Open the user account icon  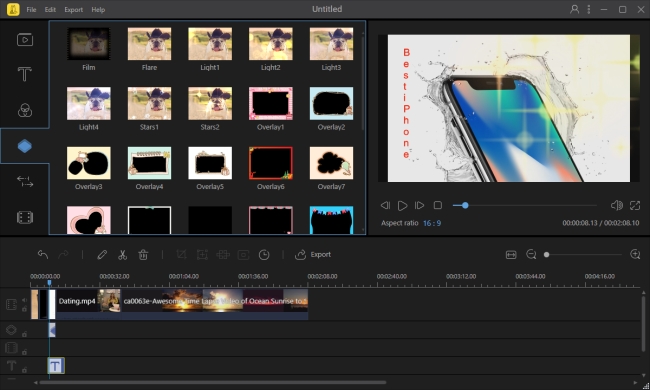574,9
